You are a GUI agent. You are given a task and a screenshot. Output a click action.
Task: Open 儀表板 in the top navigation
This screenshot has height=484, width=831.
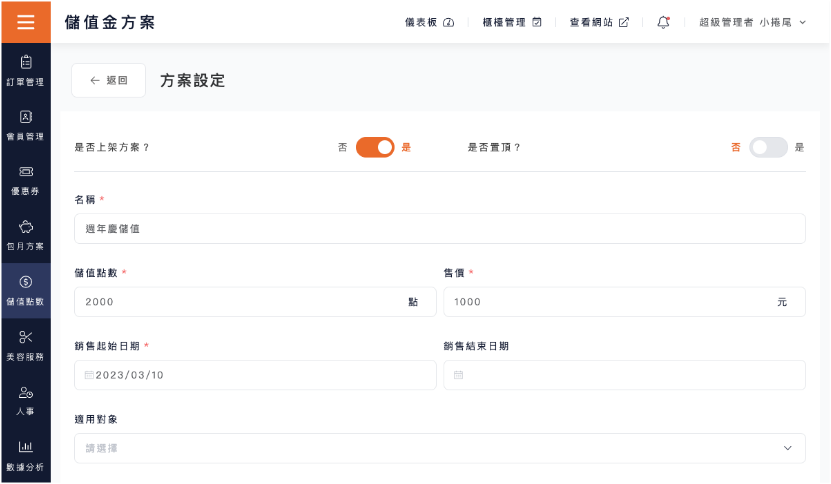[429, 22]
